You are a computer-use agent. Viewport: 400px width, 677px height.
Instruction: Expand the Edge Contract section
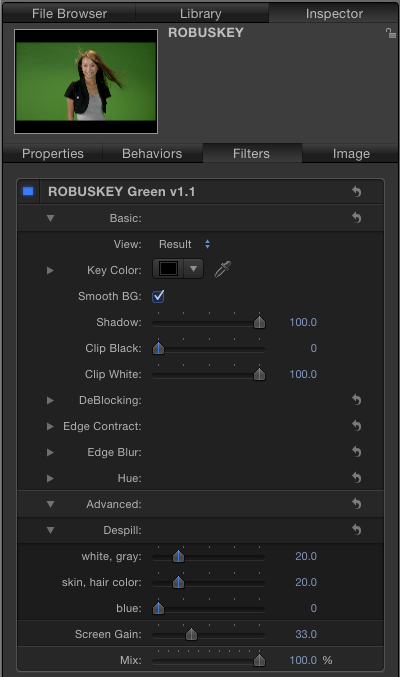[50, 426]
